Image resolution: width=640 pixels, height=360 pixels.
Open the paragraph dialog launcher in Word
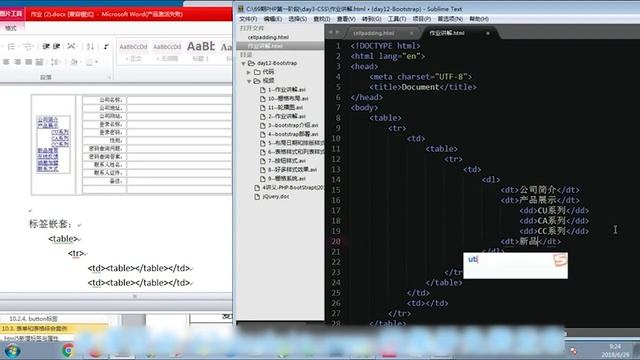click(109, 77)
